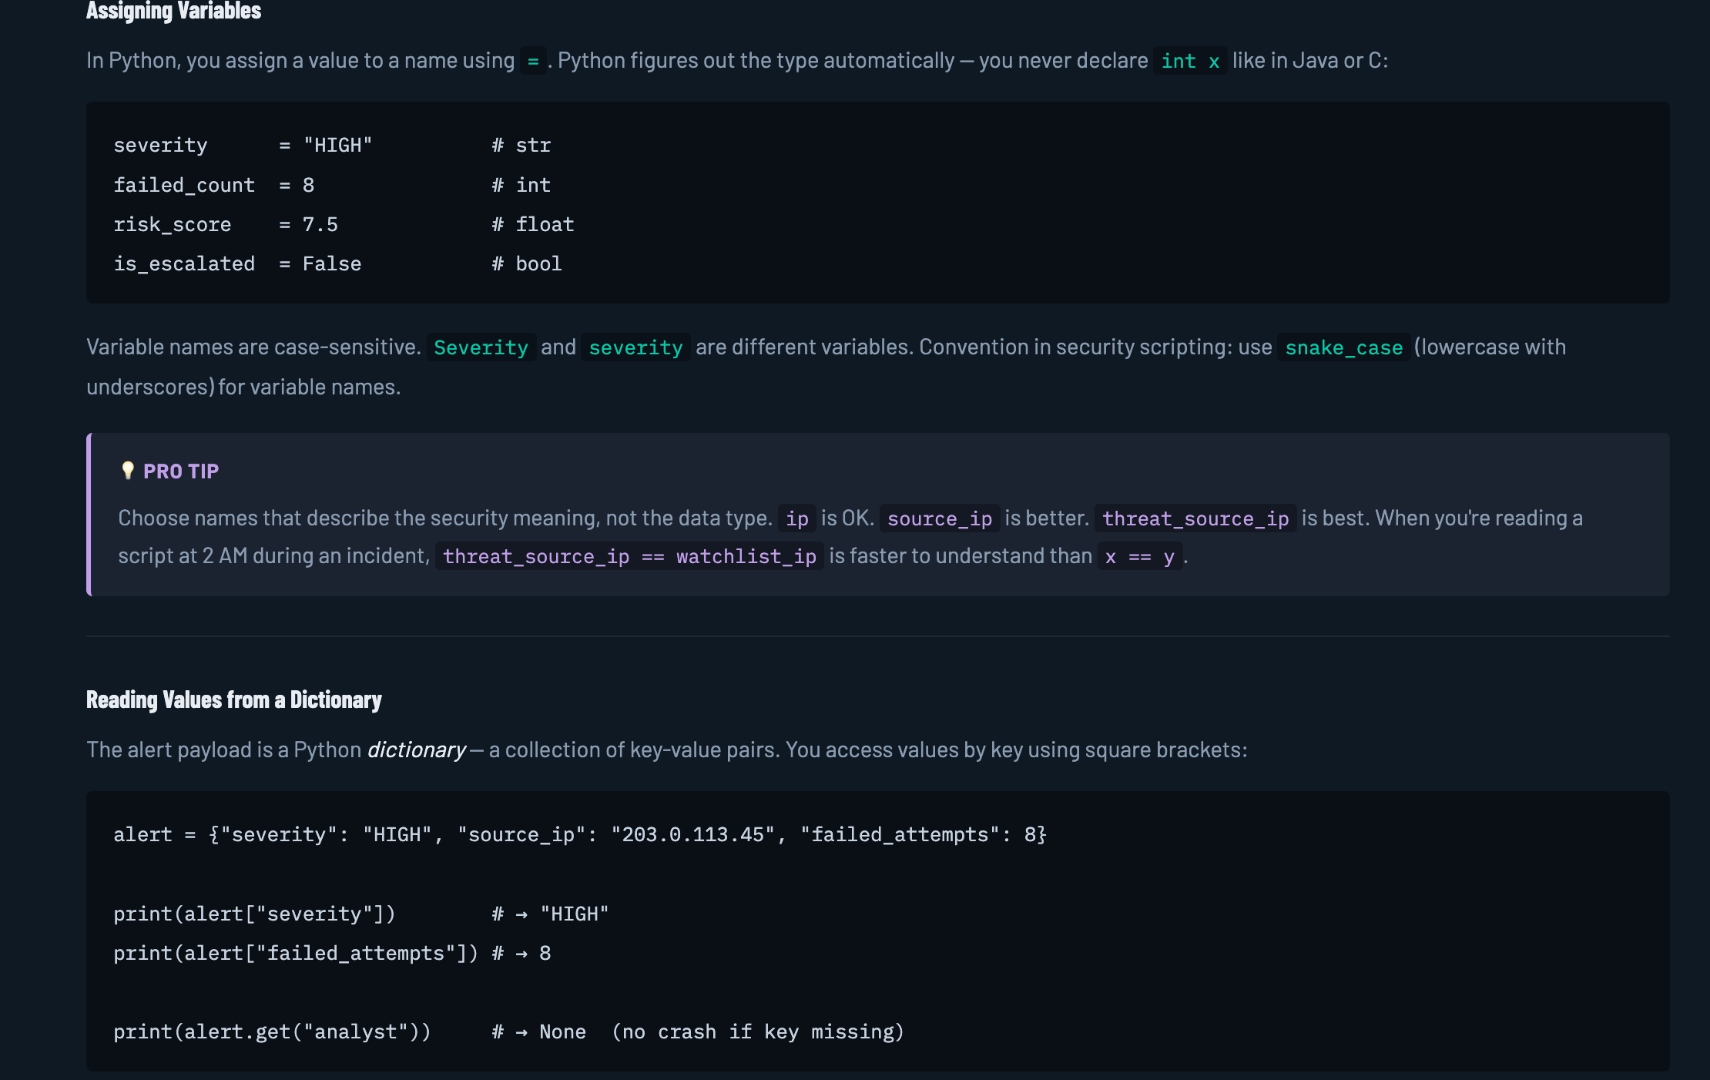
Task: Click the '# → 8' output comment
Action: tap(521, 953)
